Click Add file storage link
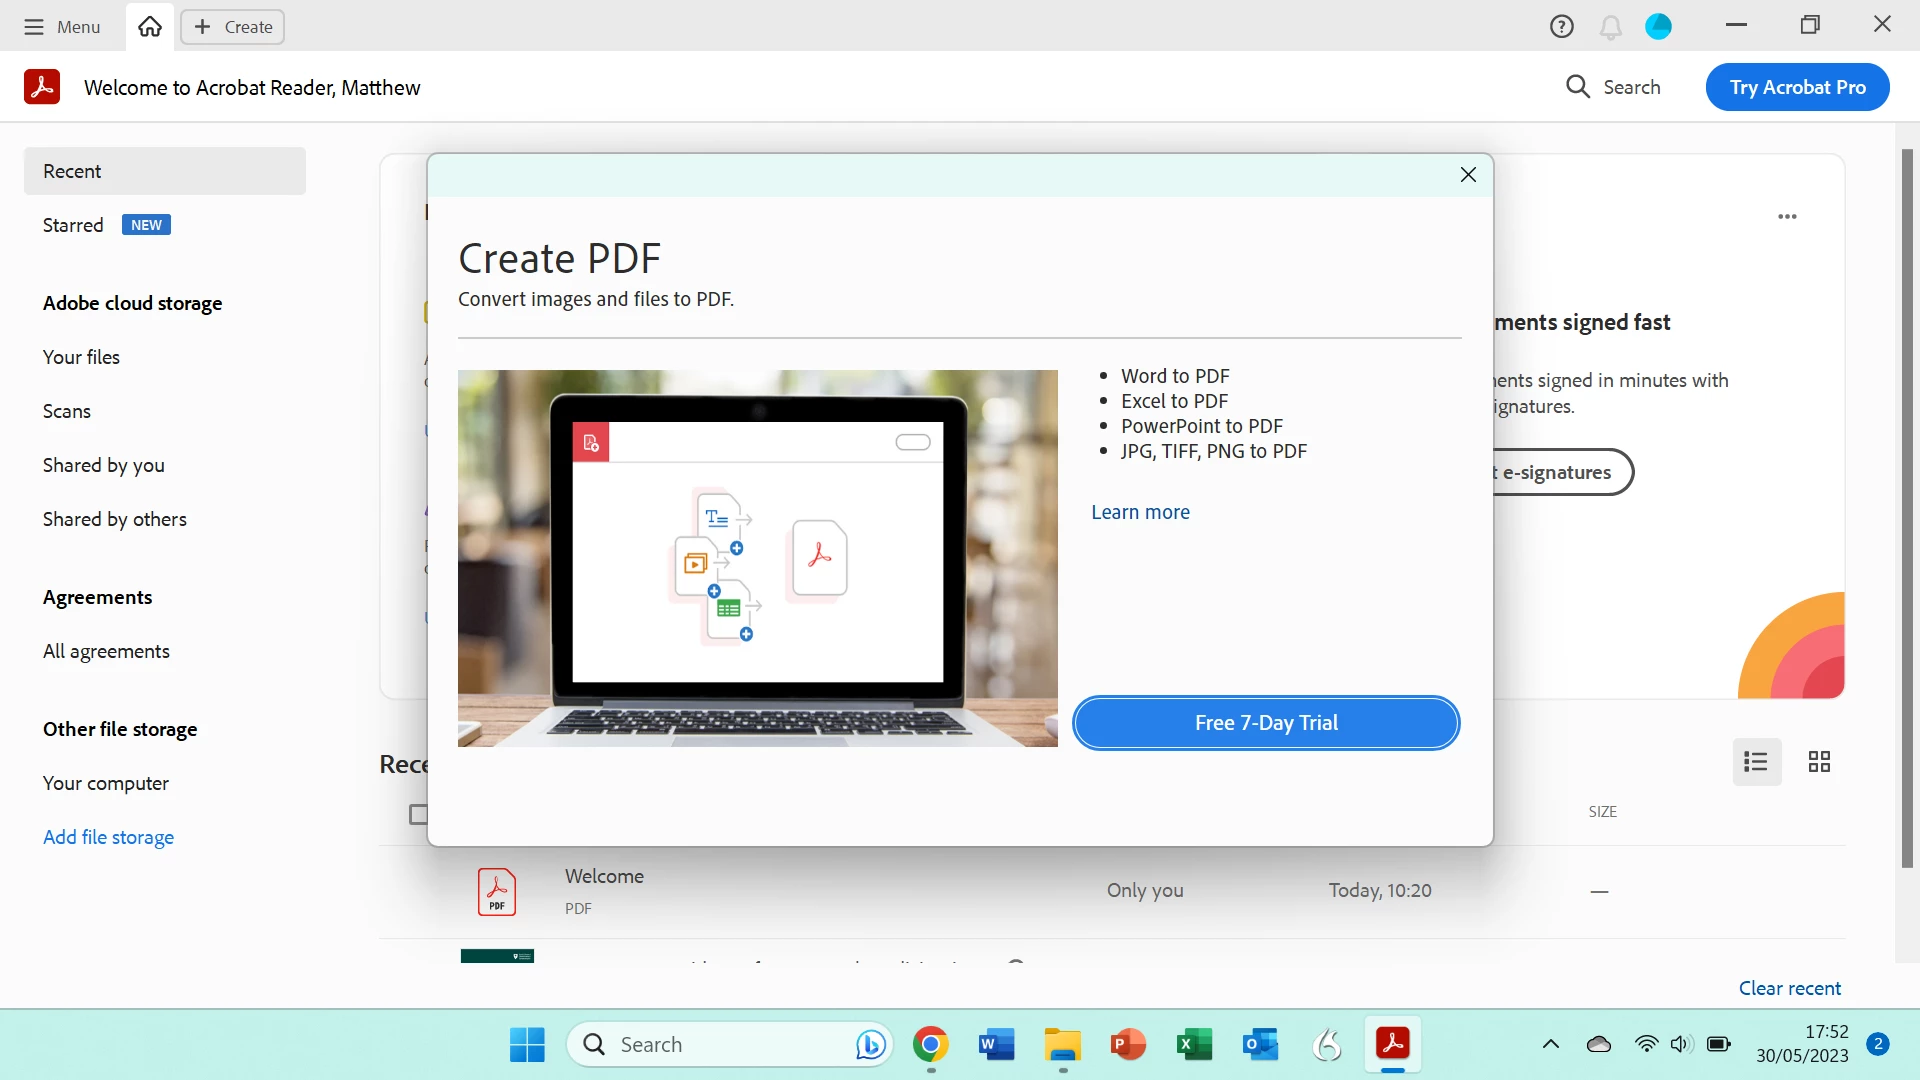1920x1080 pixels. tap(108, 837)
